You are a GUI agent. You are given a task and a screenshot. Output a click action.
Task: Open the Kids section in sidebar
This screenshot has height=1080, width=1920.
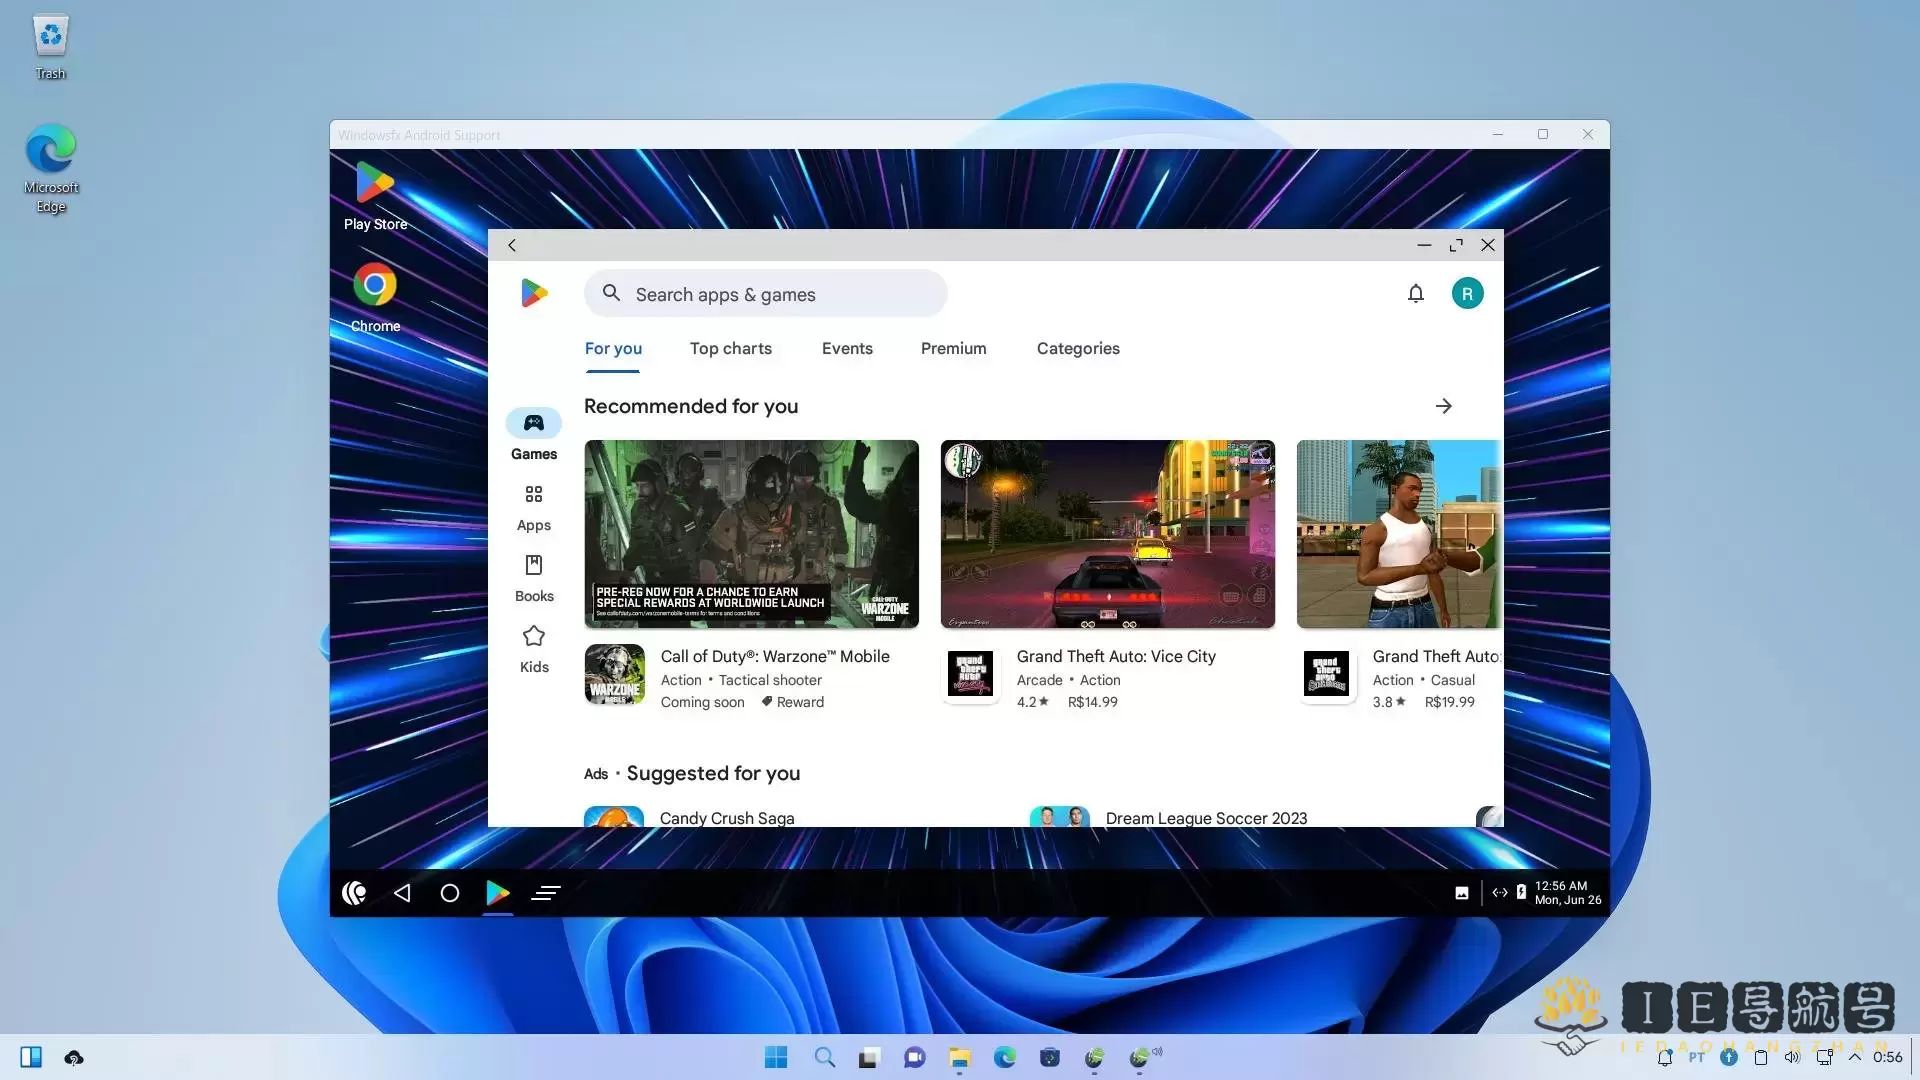(x=534, y=650)
